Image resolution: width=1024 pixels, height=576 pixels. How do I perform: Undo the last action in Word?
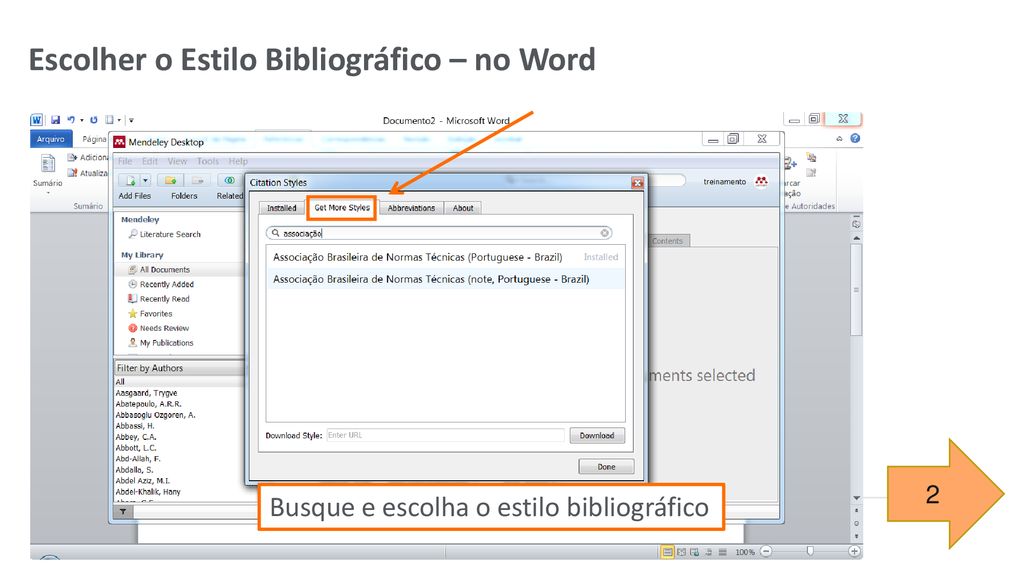[71, 120]
